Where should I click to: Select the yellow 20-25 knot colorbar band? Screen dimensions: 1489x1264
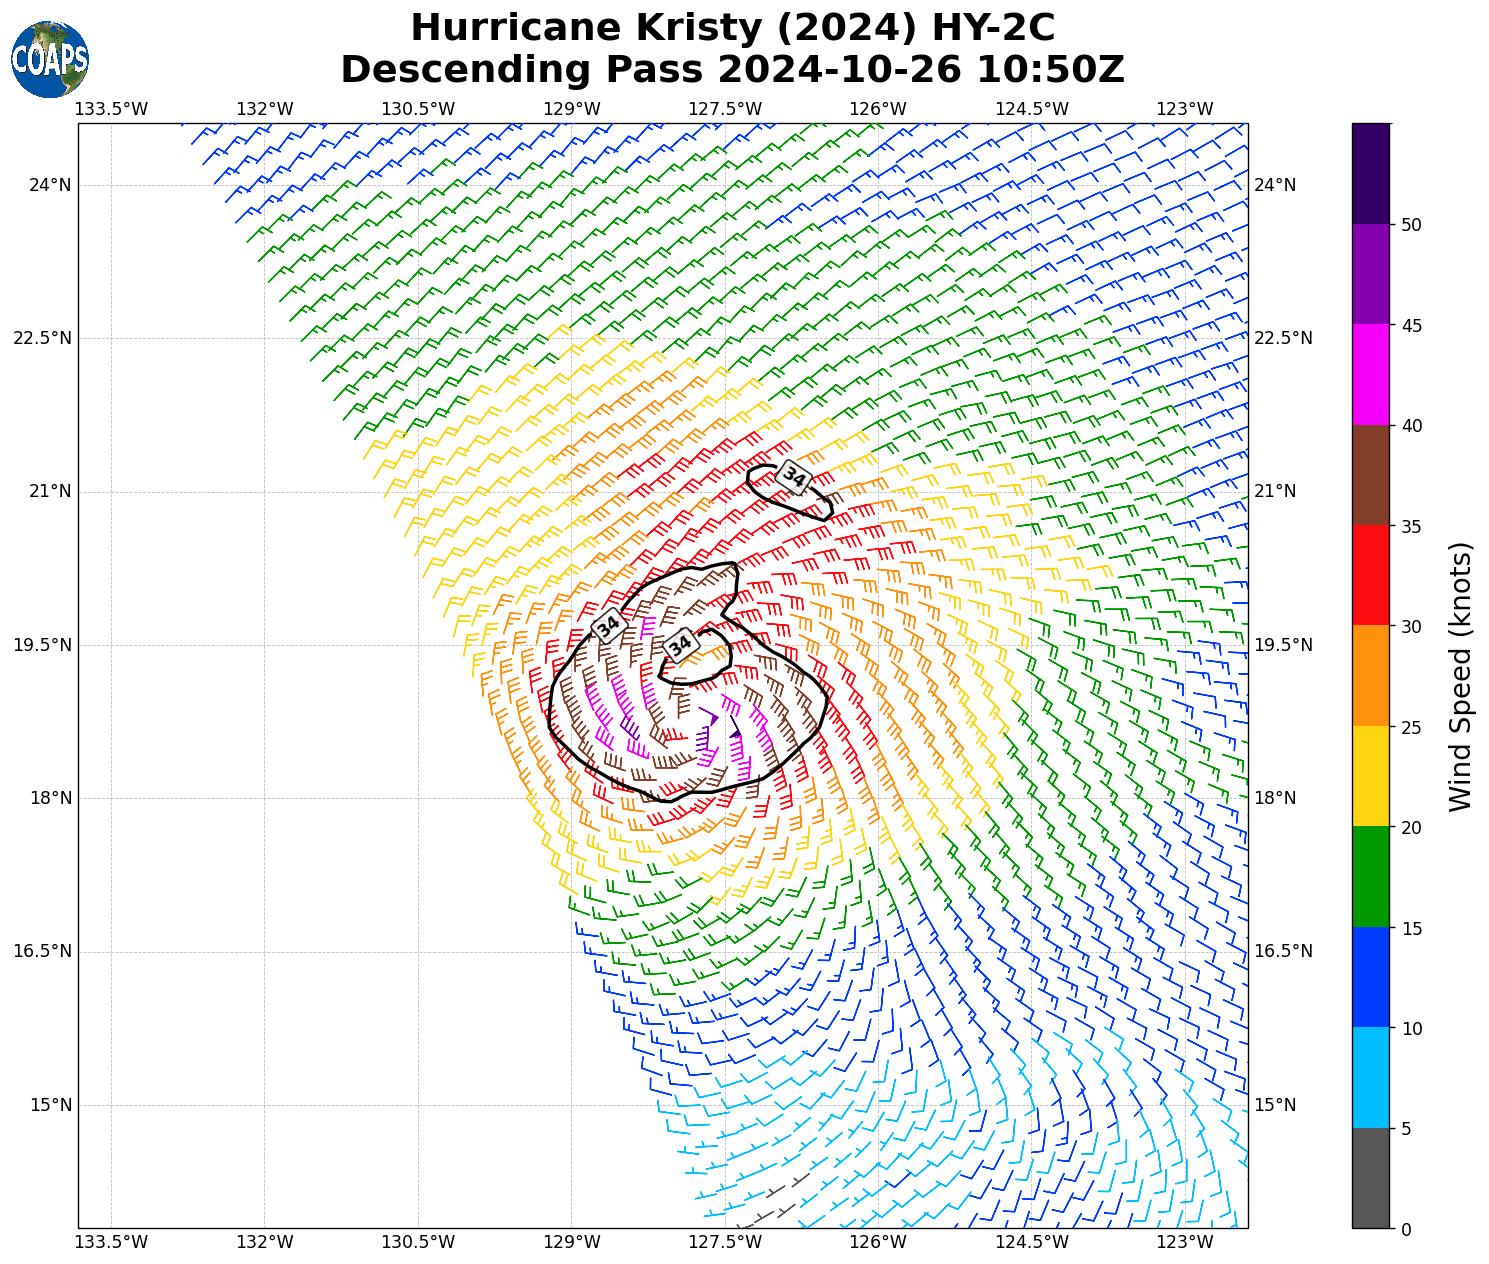(x=1370, y=776)
